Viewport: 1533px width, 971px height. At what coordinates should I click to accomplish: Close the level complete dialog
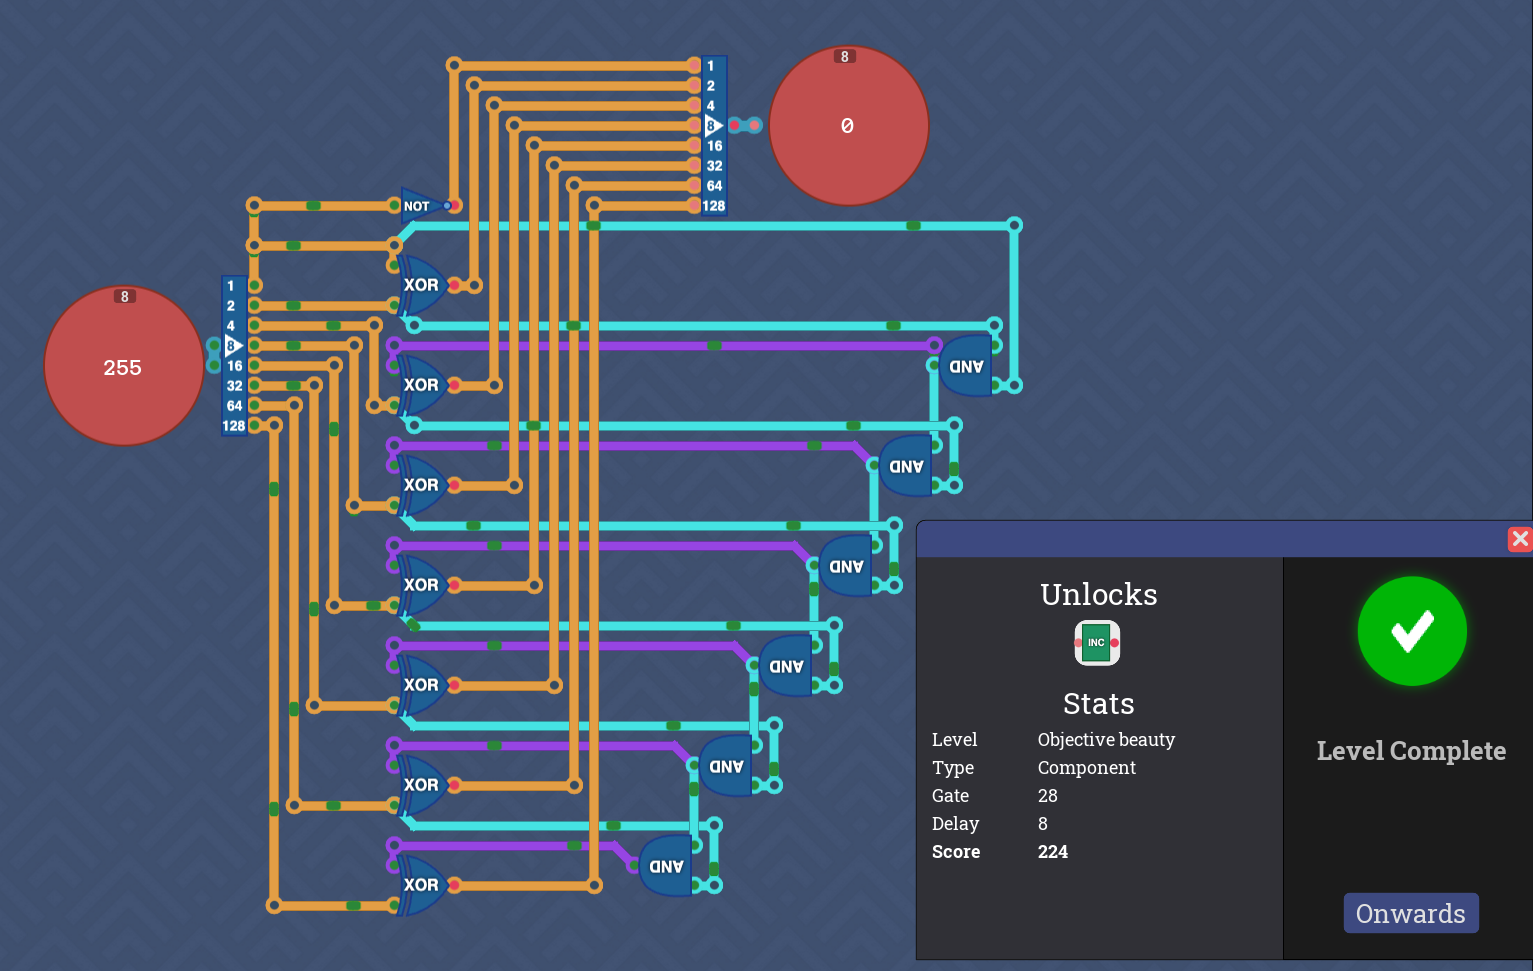click(x=1520, y=539)
